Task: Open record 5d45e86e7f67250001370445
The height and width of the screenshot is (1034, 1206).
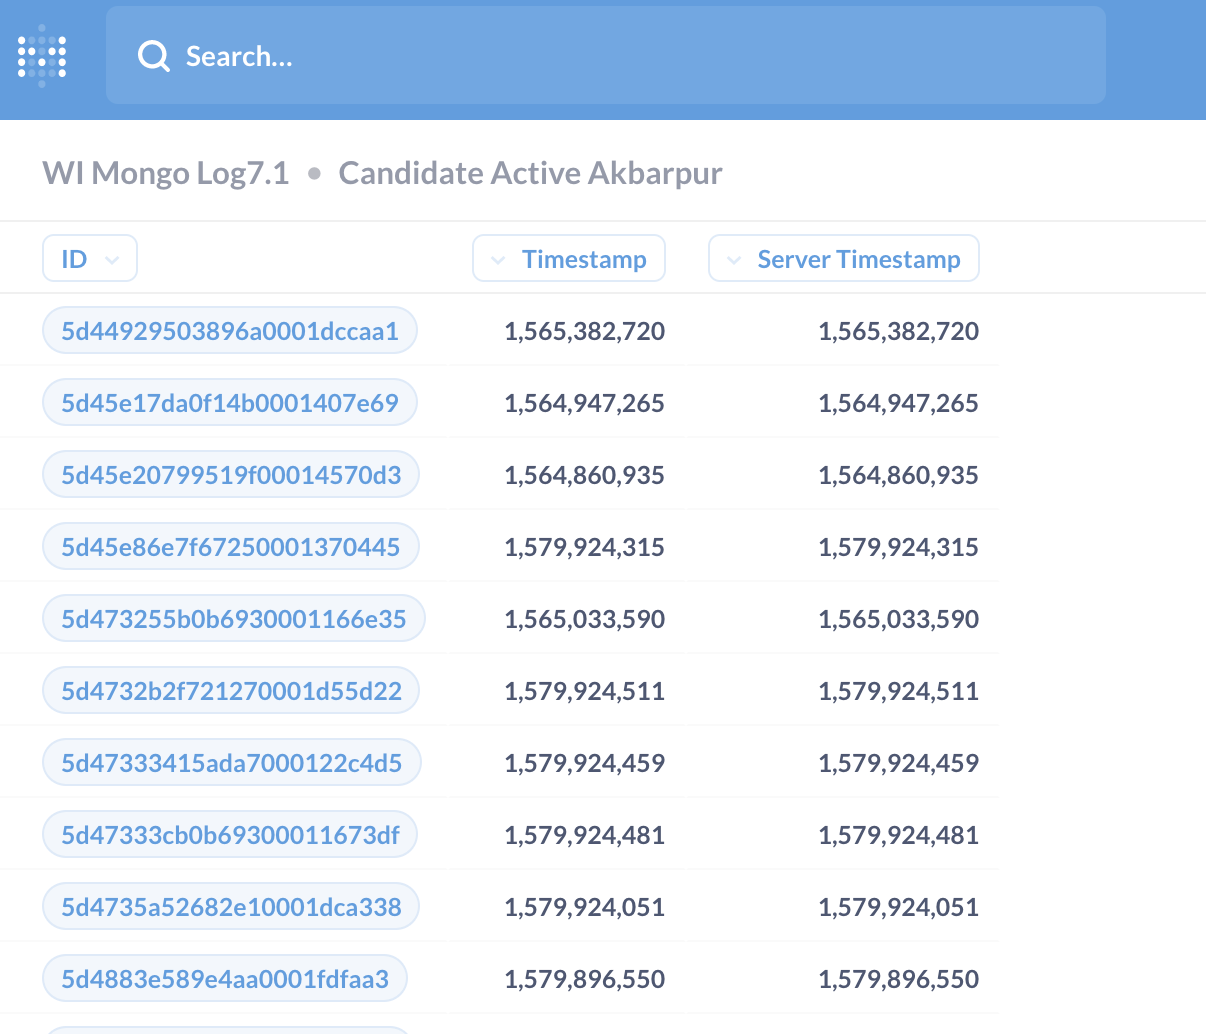Action: 231,547
